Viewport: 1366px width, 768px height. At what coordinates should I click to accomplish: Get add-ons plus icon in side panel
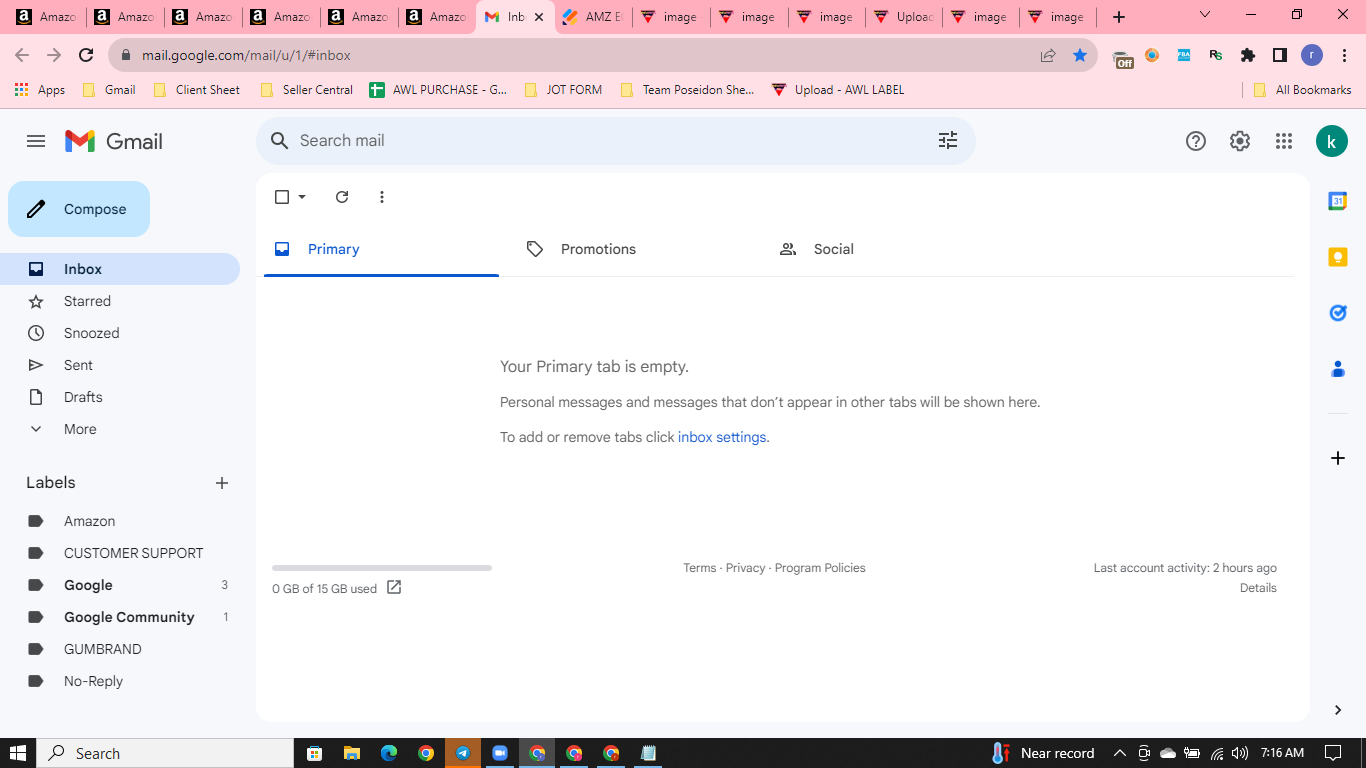click(1338, 458)
